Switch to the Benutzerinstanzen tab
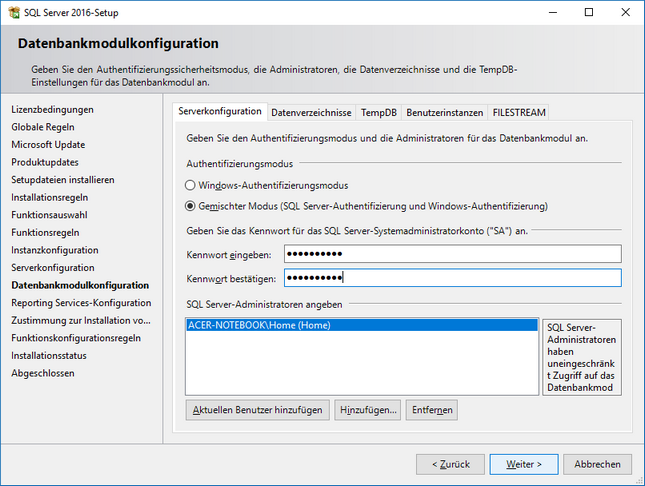 445,113
